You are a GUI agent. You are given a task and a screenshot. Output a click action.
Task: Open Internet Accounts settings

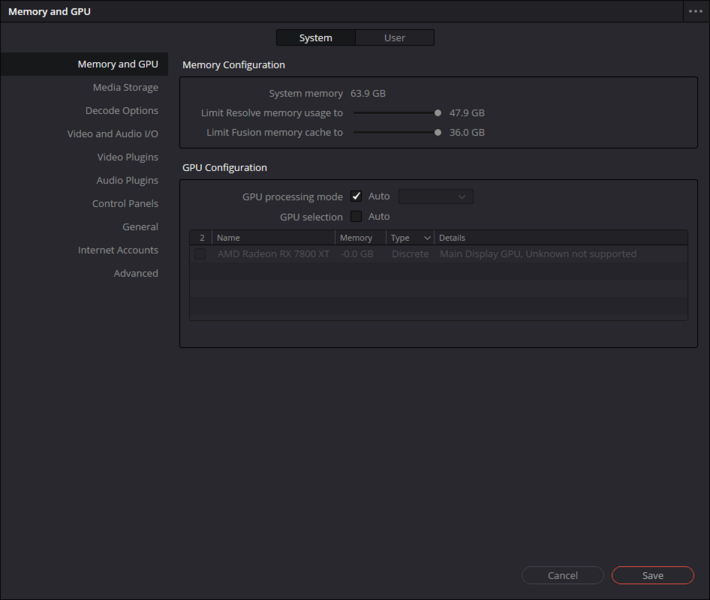tap(118, 250)
